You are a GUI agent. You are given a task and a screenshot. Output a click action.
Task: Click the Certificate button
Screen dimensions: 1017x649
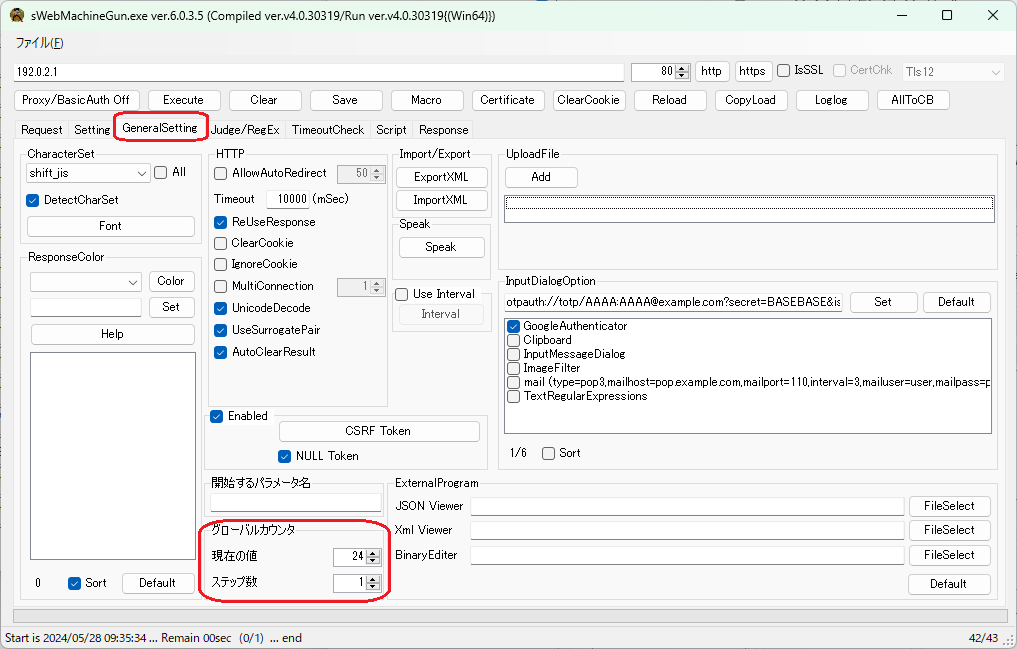pyautogui.click(x=507, y=100)
